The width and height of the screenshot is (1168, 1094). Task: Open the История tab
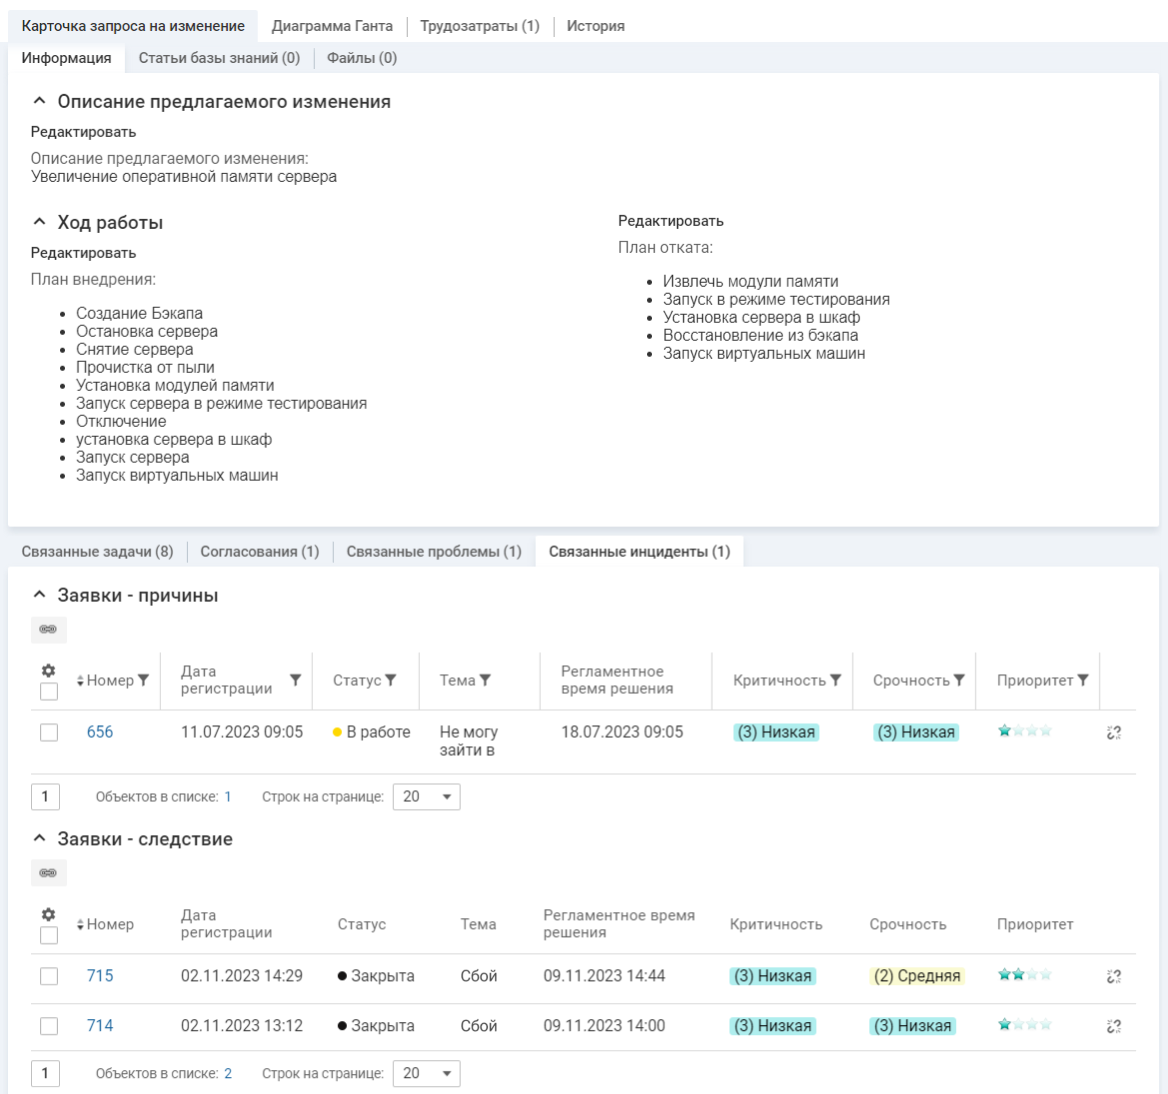click(596, 26)
